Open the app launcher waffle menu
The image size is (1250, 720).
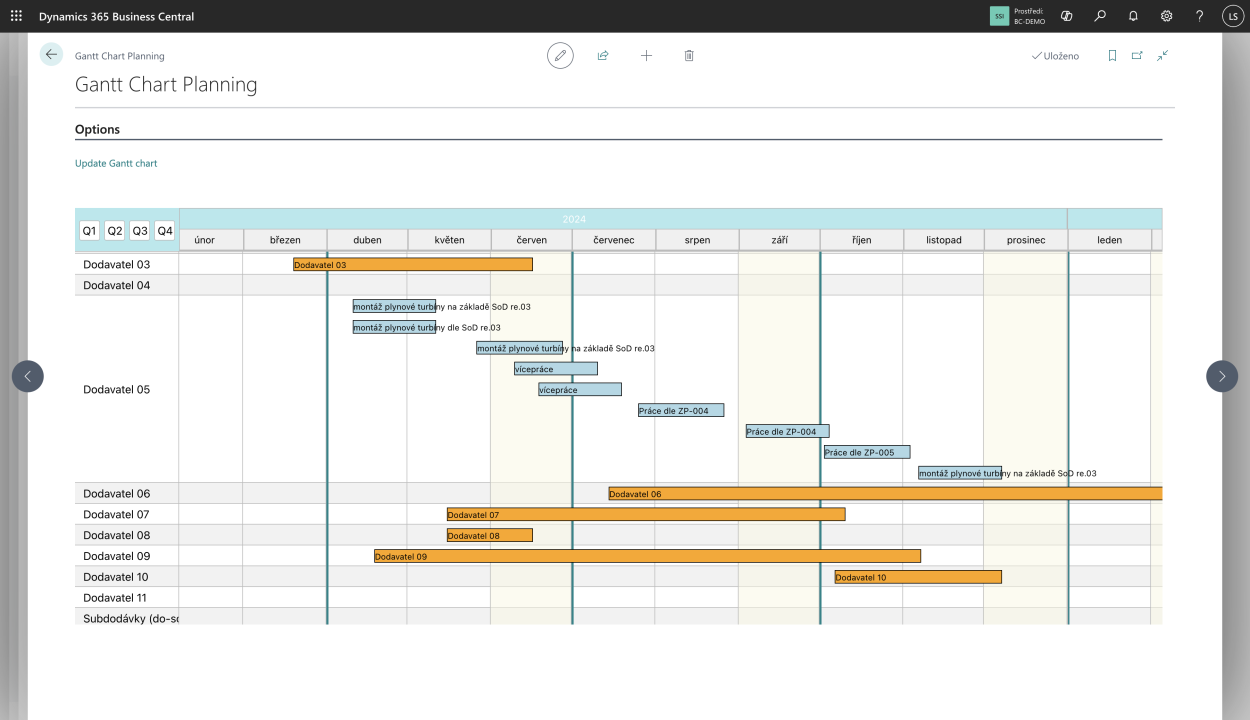coord(16,16)
